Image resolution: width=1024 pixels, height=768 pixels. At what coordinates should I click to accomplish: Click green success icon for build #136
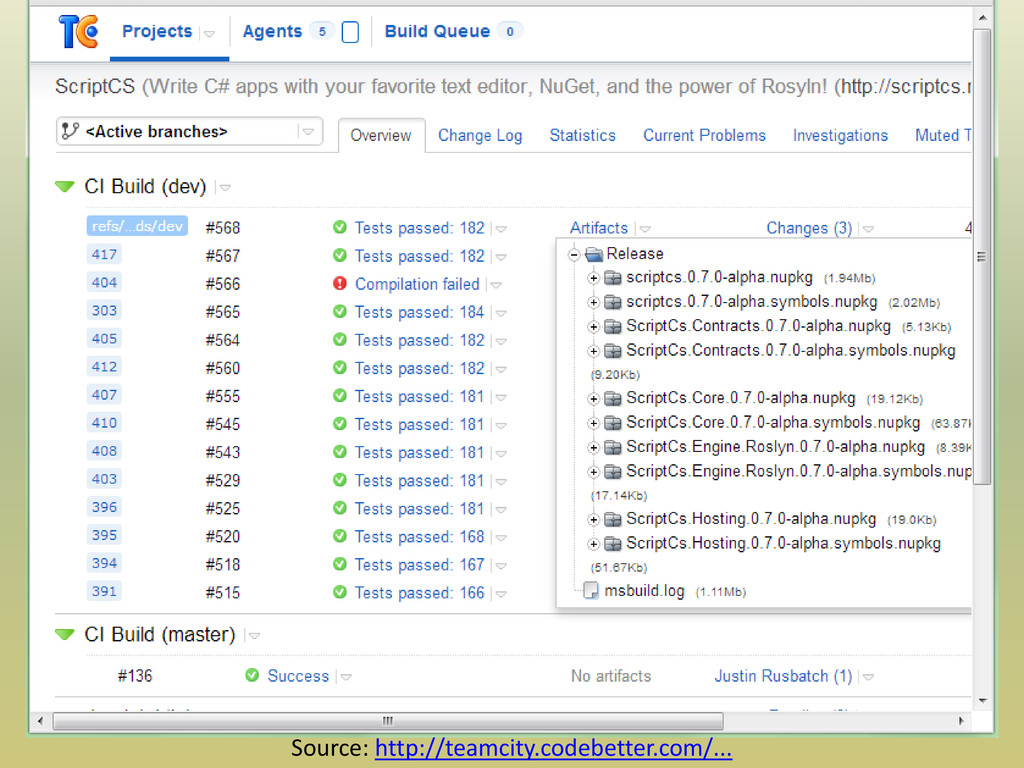(x=252, y=675)
